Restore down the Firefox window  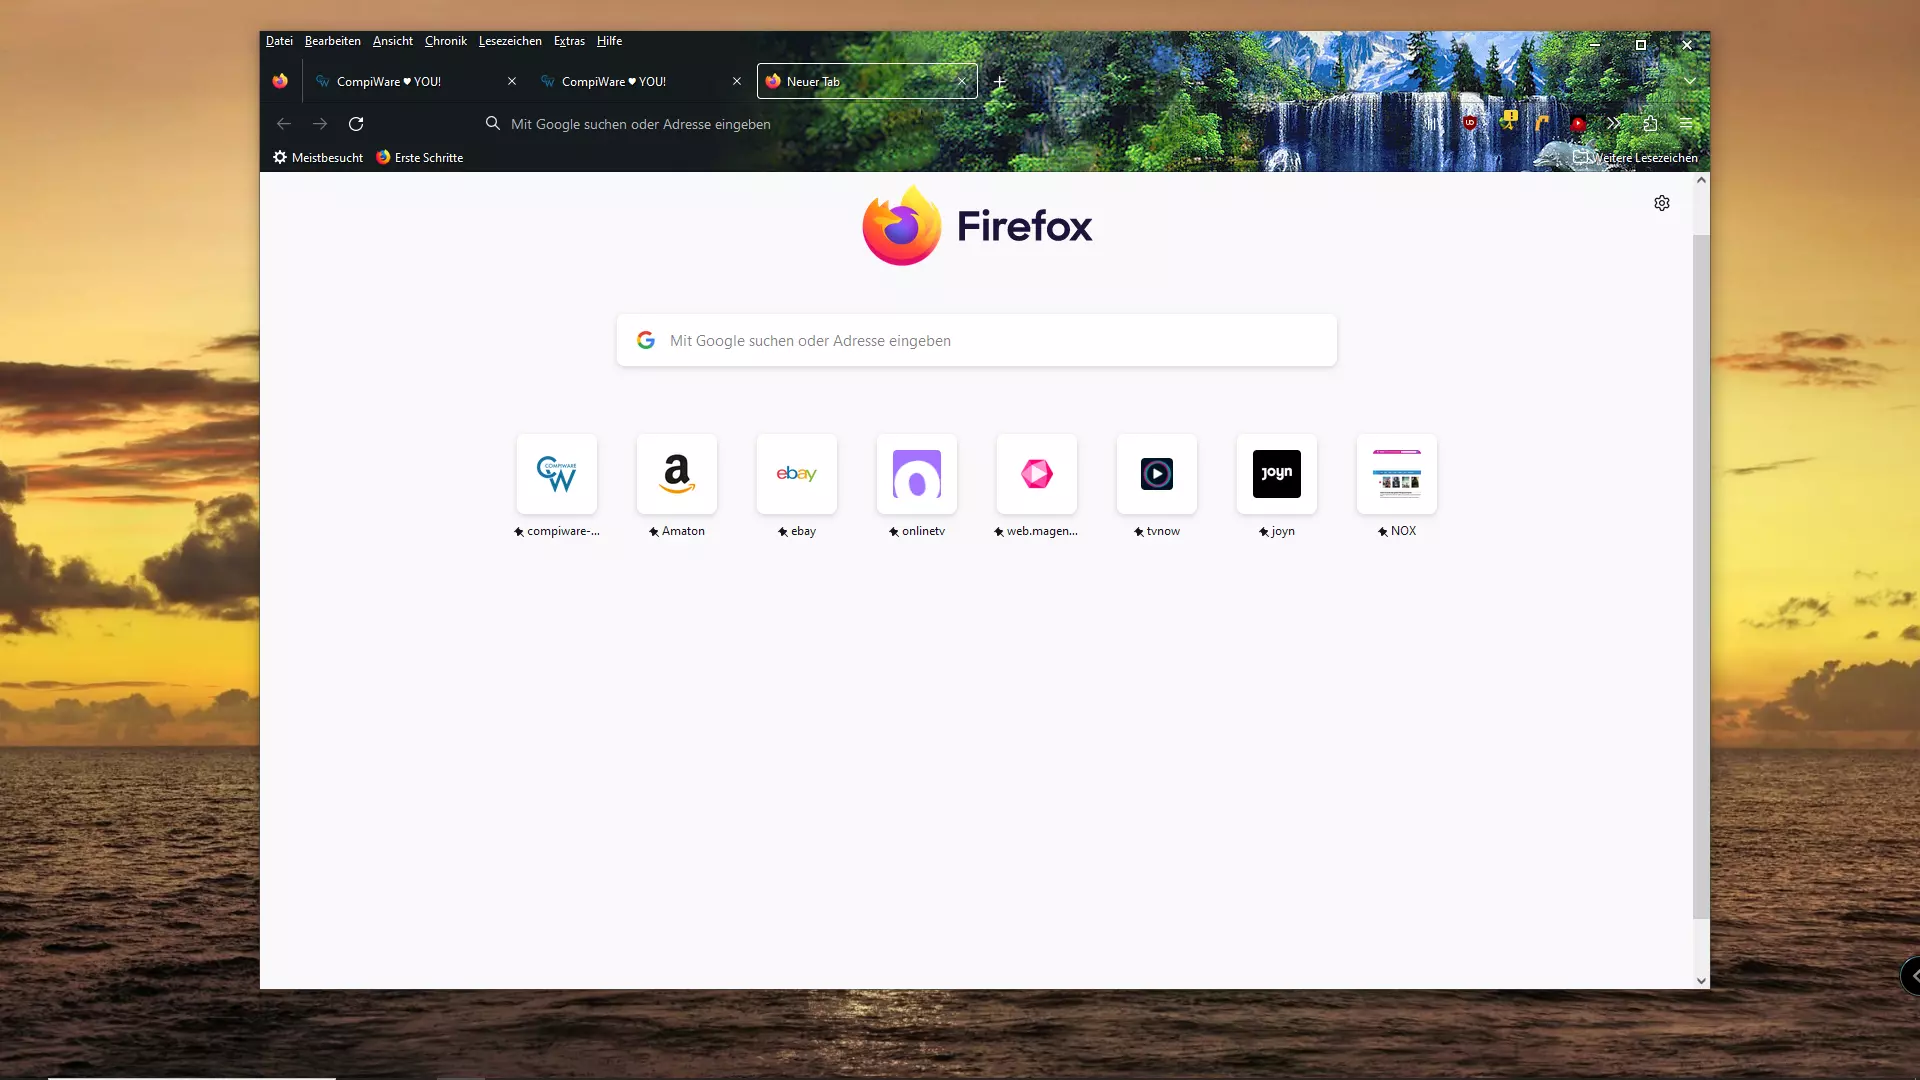(x=1640, y=45)
